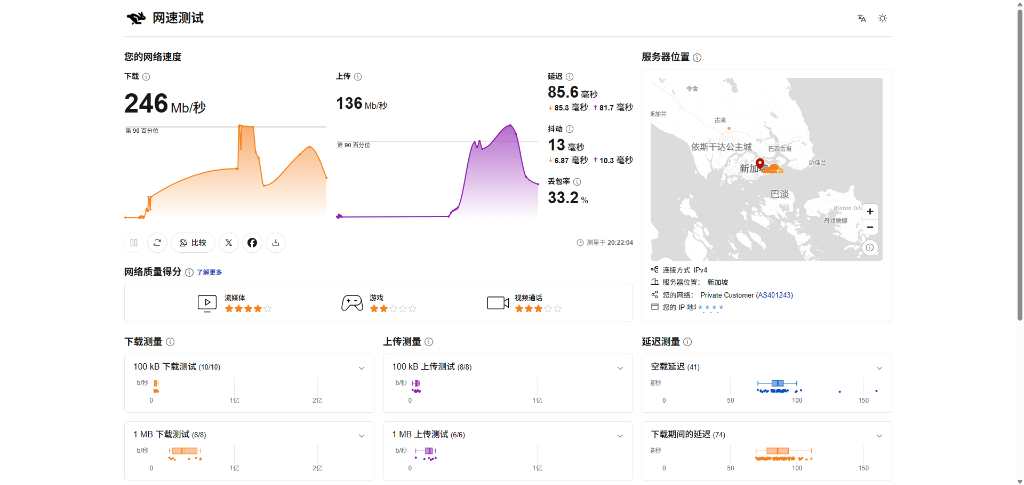This screenshot has width=1024, height=485.
Task: Click the red location pin on the map
Action: pyautogui.click(x=760, y=164)
